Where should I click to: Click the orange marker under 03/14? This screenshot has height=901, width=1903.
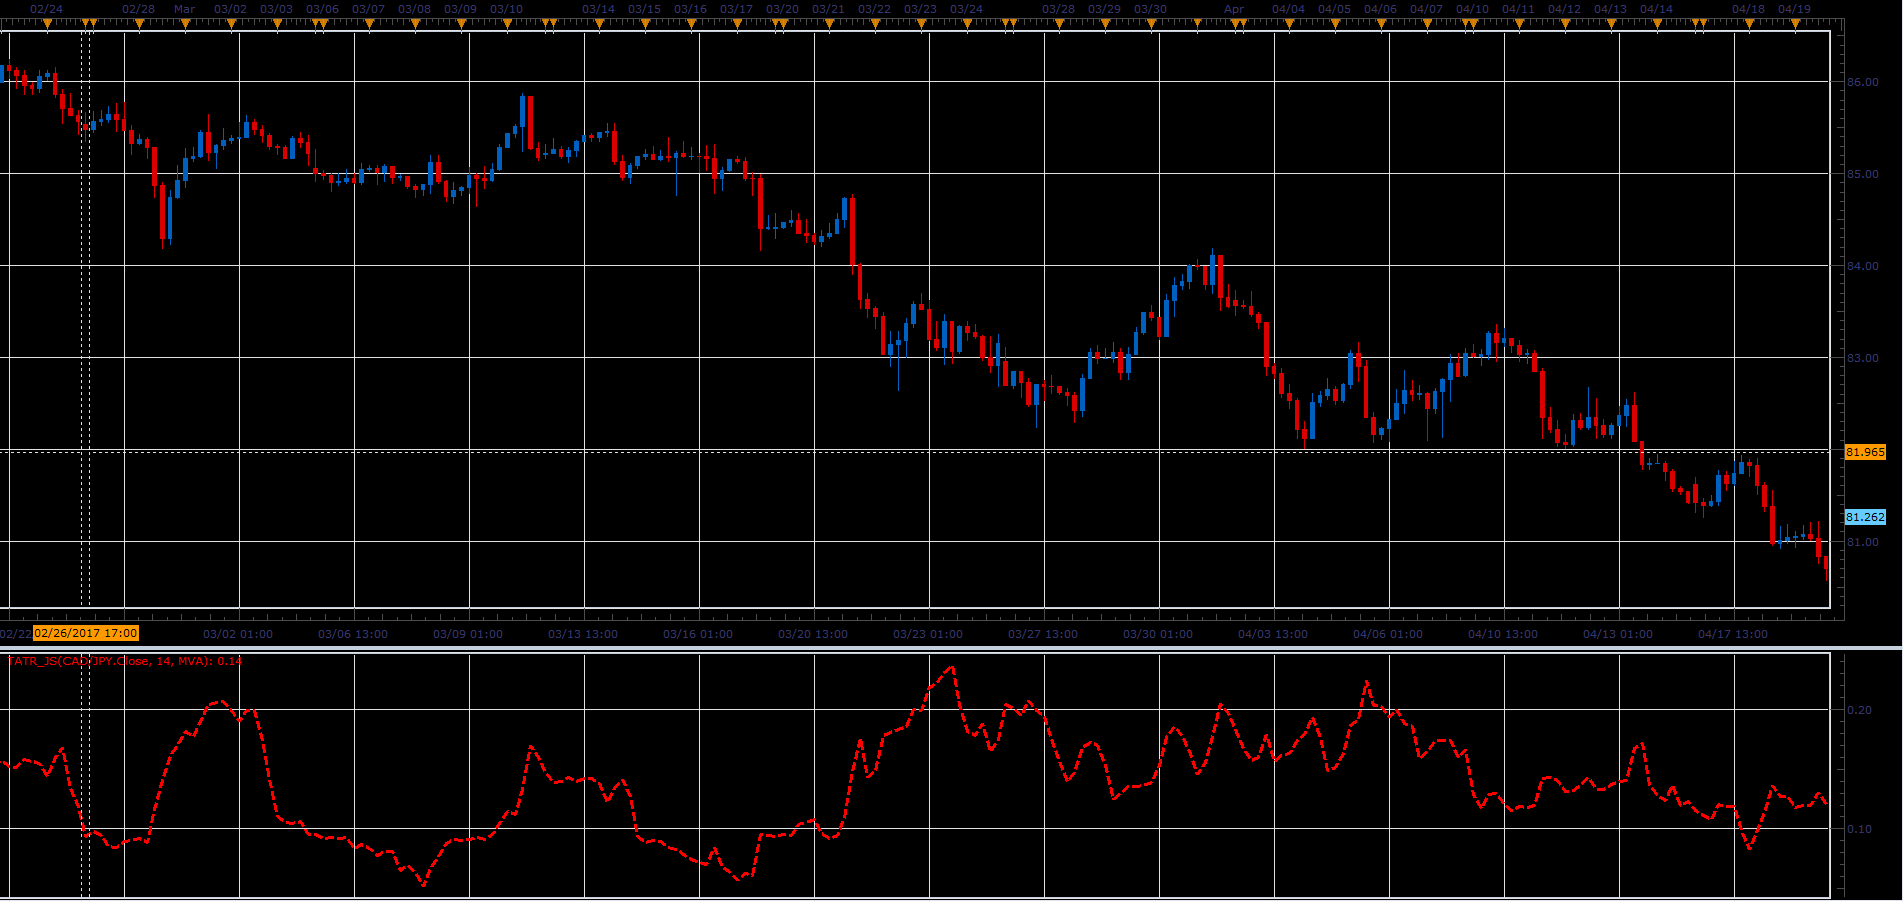[x=599, y=23]
